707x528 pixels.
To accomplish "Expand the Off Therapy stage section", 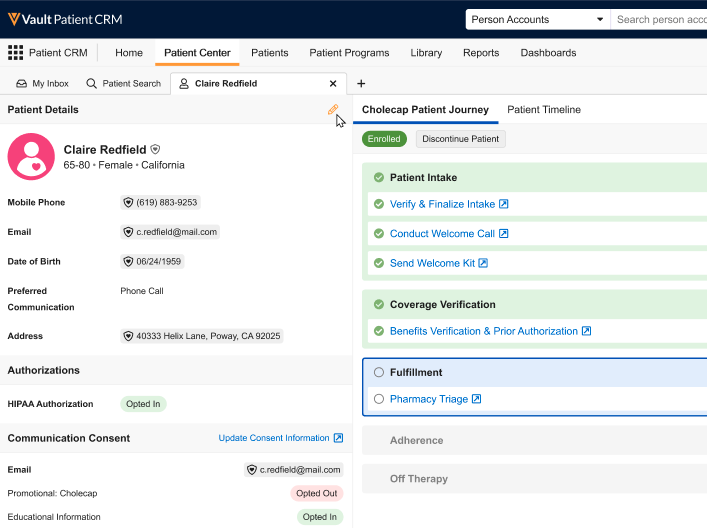I will click(x=418, y=479).
